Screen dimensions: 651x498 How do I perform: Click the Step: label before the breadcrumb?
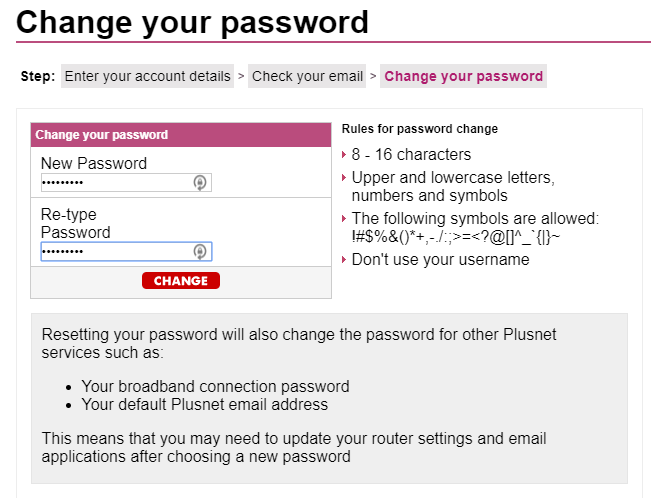coord(38,77)
